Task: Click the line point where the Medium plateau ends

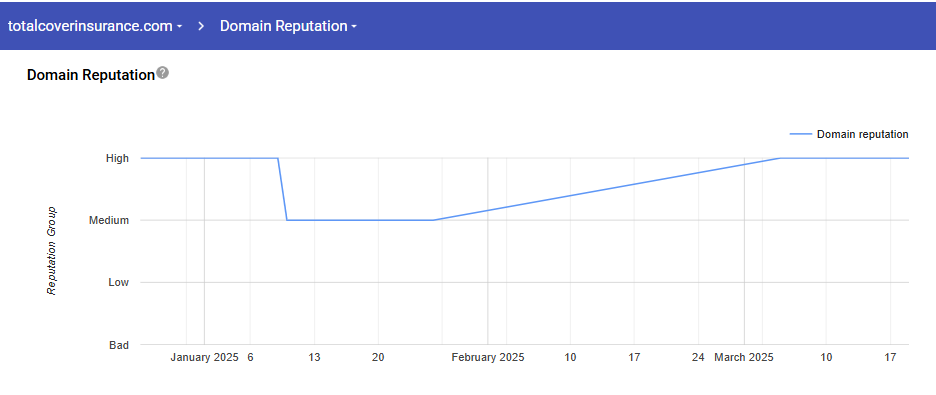Action: (x=433, y=220)
